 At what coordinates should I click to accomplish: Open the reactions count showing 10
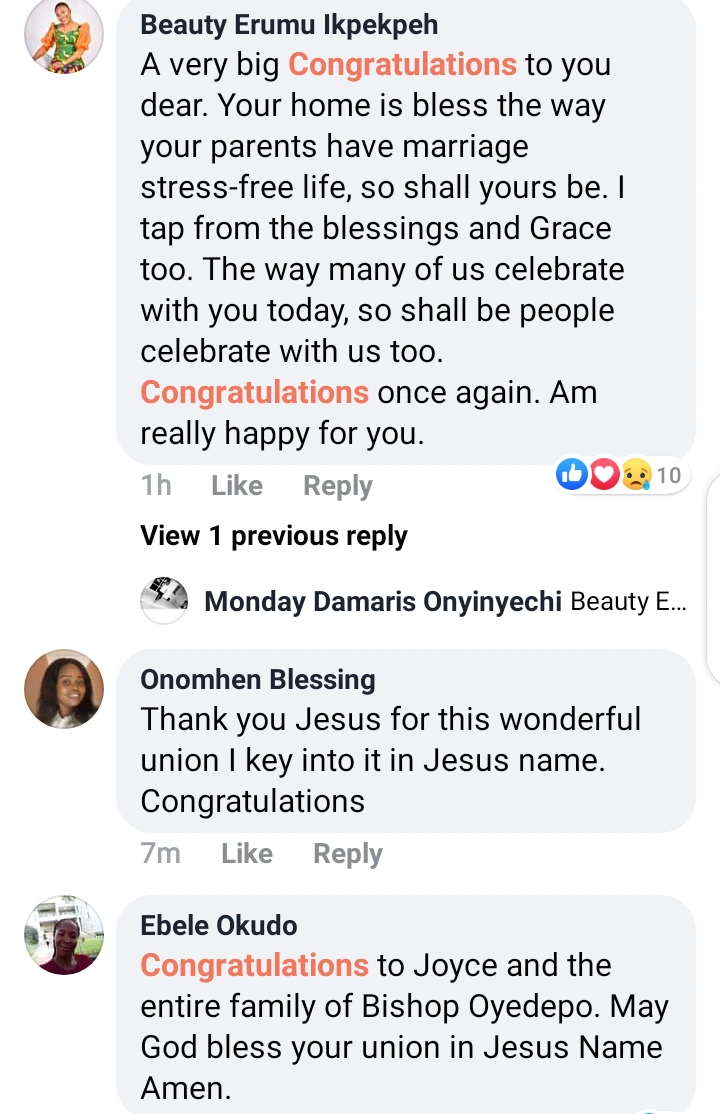coord(669,476)
